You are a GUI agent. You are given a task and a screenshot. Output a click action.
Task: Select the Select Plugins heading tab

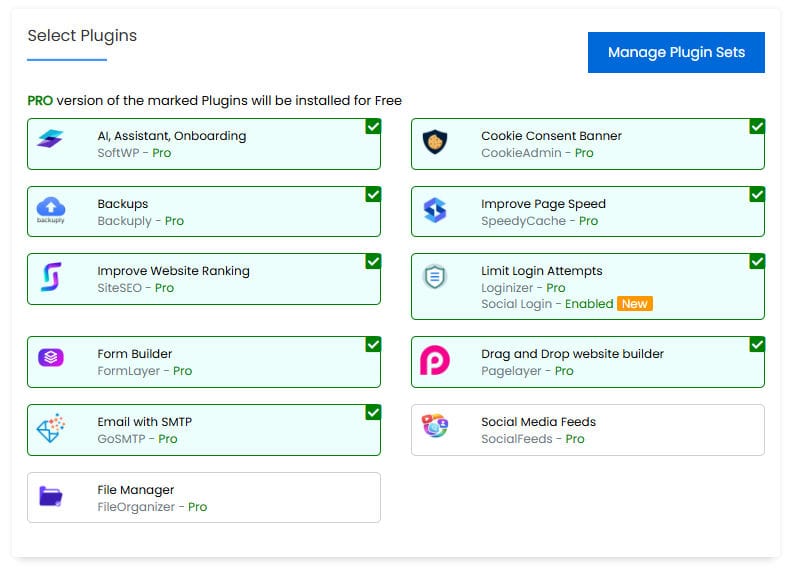pos(82,36)
